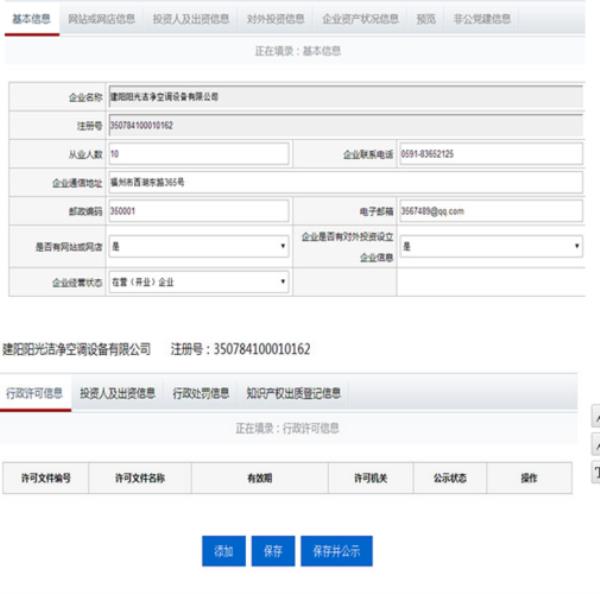Image resolution: width=600 pixels, height=594 pixels.
Task: Click the 有效期 column header
Action: (260, 478)
